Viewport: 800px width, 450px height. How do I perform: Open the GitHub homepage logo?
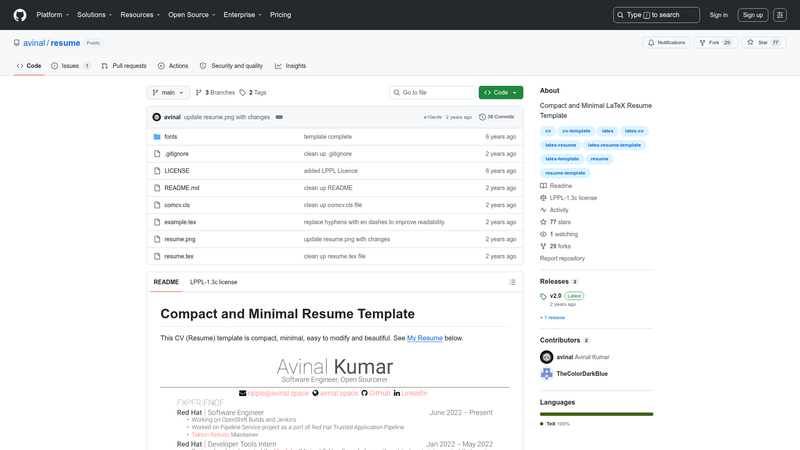tap(20, 15)
